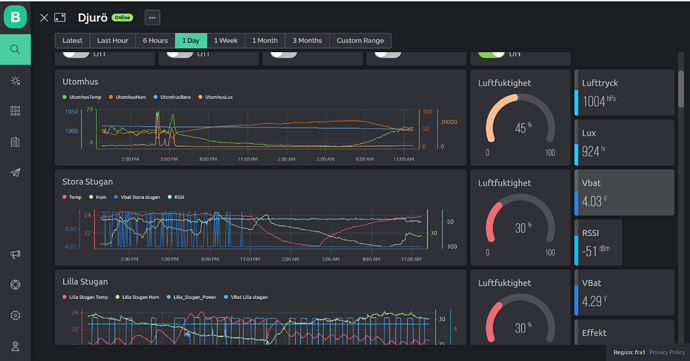Click the 30% gauge beside Stora Stugan
This screenshot has height=361, width=690.
[x=520, y=217]
